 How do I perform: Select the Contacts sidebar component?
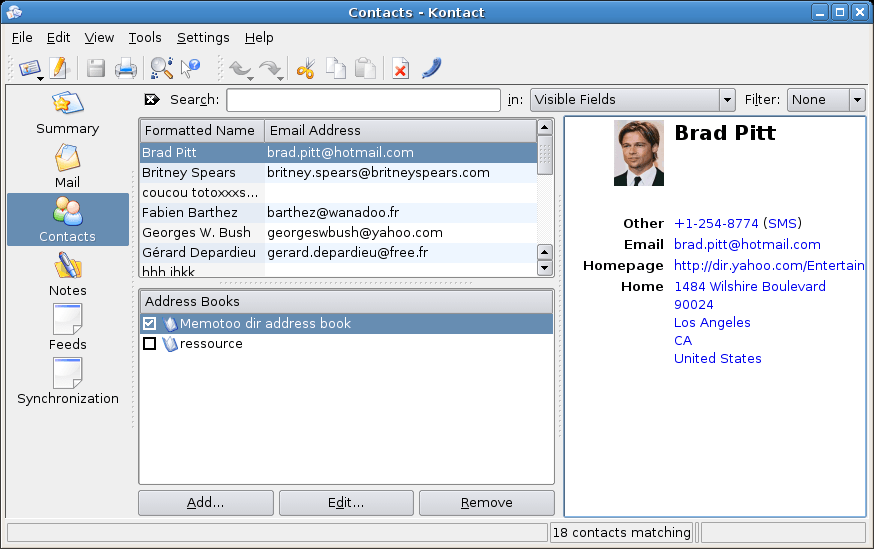67,220
